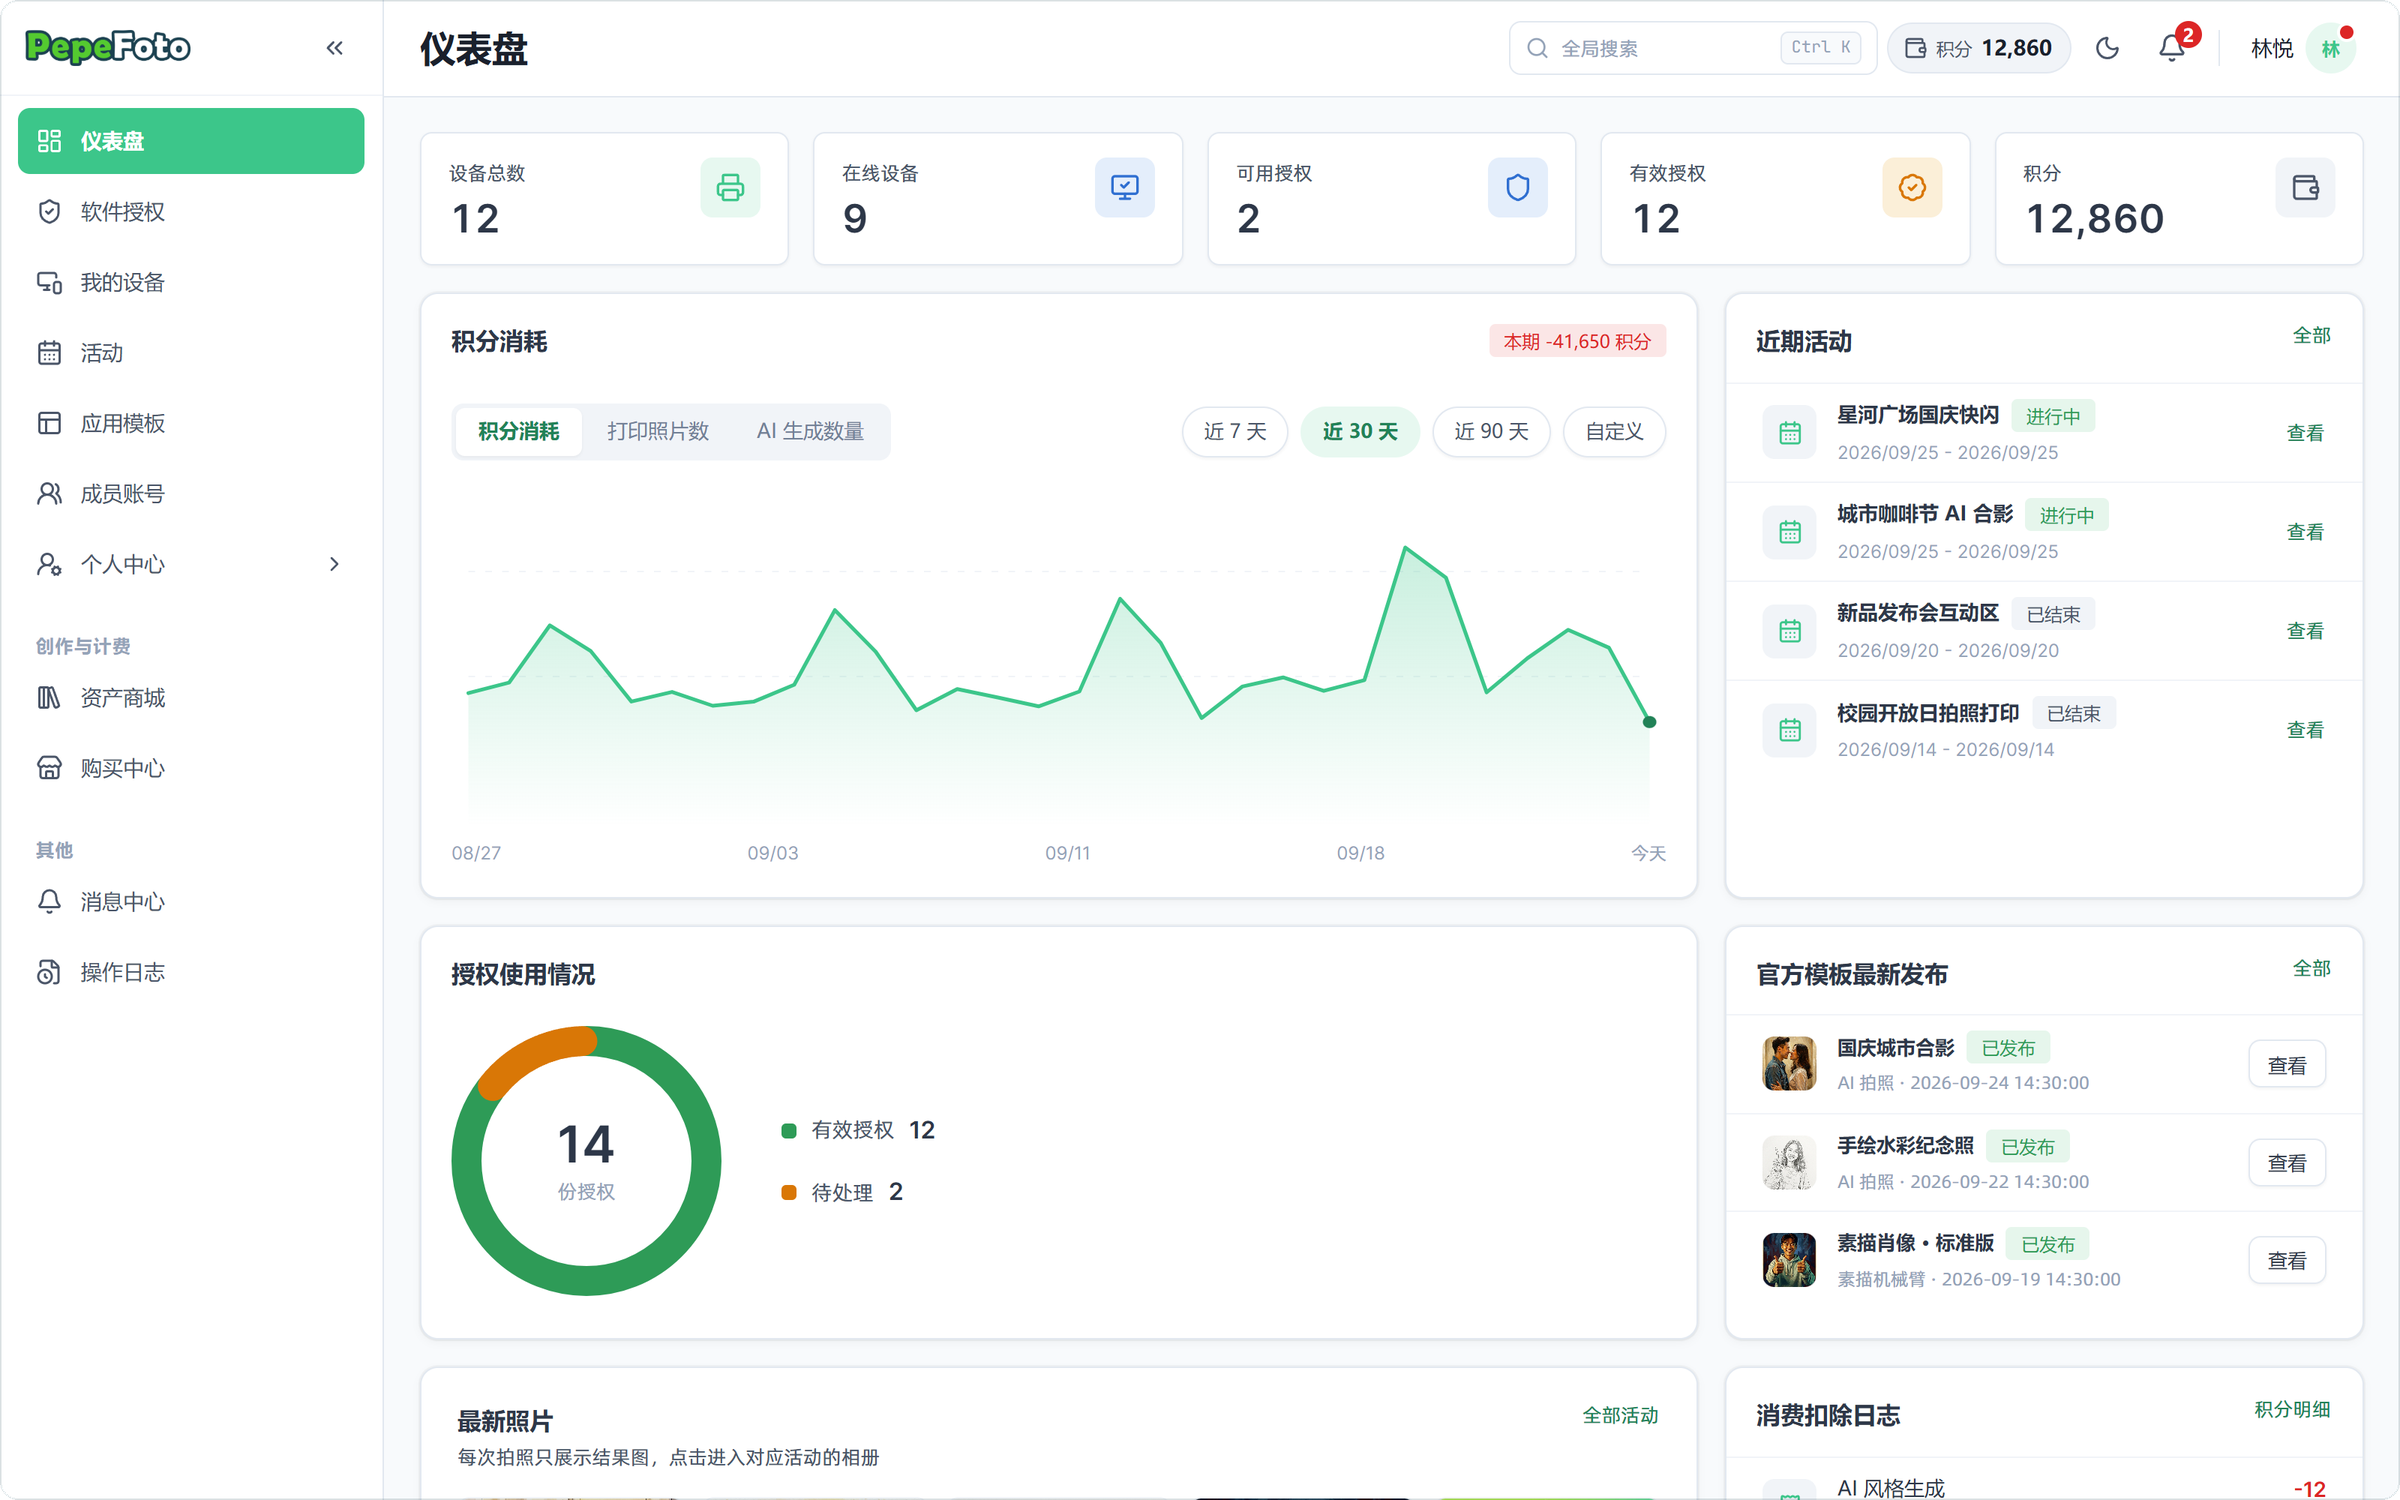Select the 近 30 天 range
The image size is (2400, 1500).
tap(1360, 431)
